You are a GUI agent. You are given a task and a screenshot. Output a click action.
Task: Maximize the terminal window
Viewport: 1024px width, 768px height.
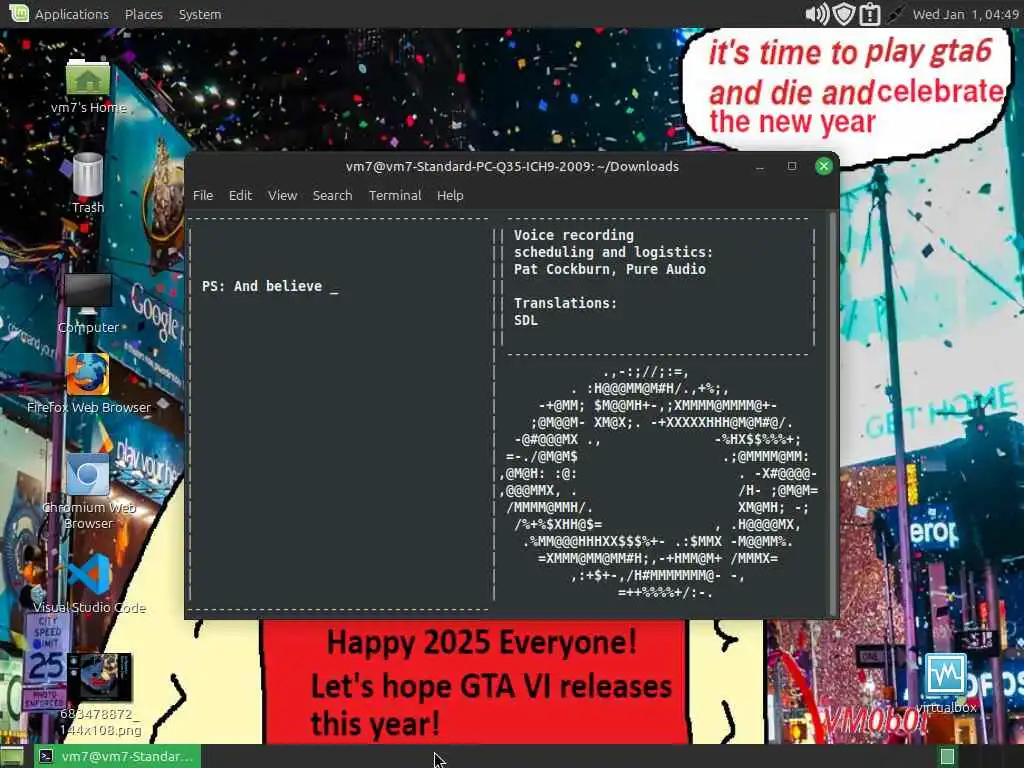point(792,167)
